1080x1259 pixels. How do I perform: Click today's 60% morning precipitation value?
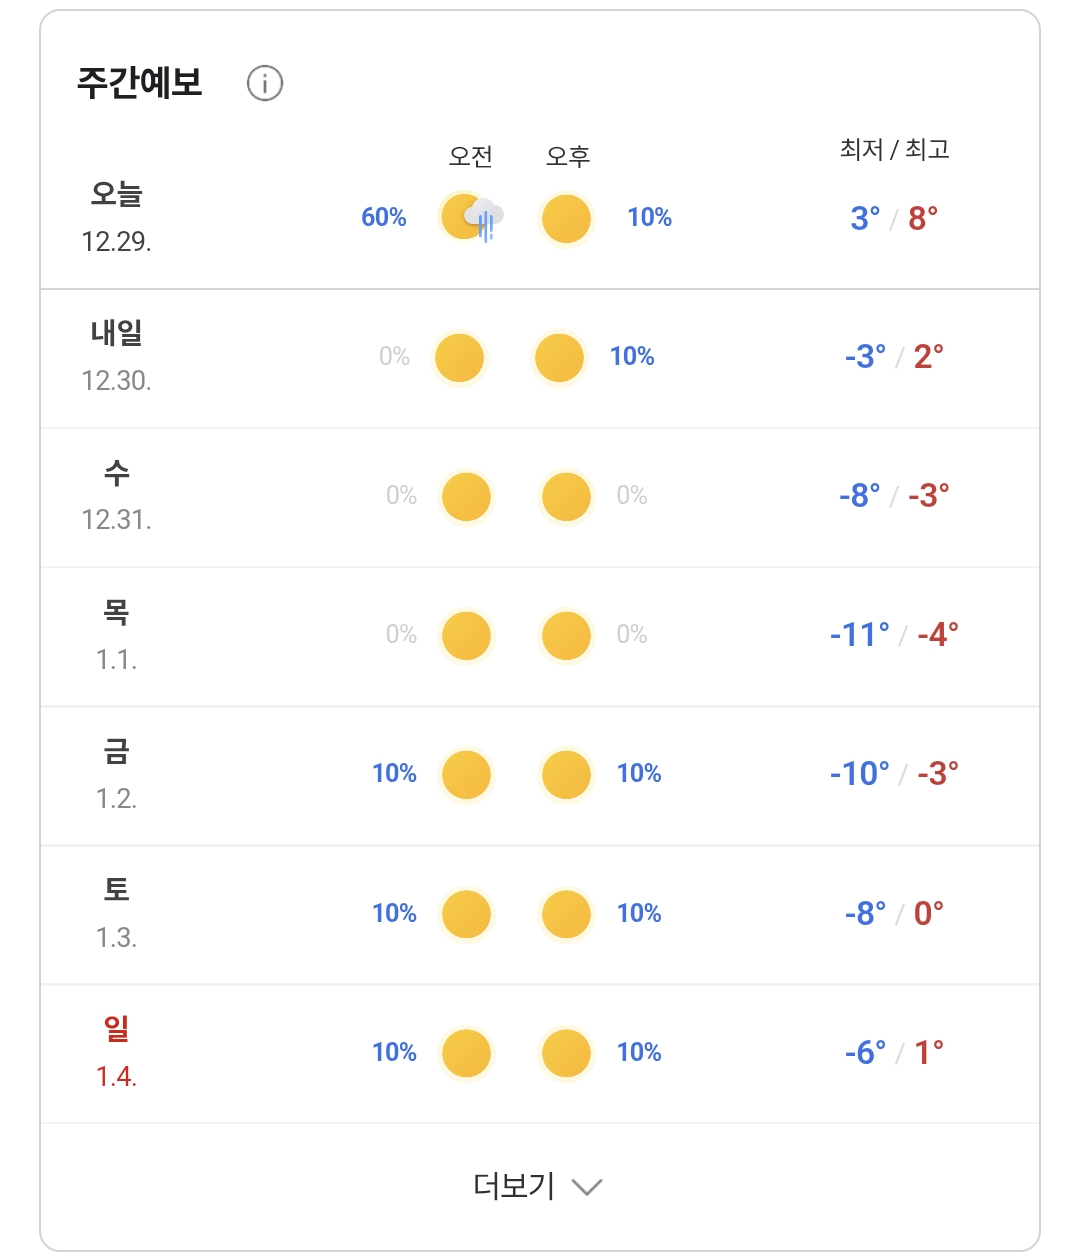click(384, 217)
